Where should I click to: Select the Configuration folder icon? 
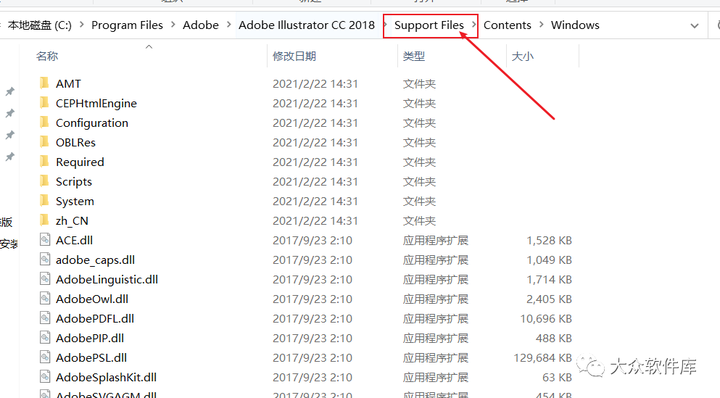pos(45,123)
